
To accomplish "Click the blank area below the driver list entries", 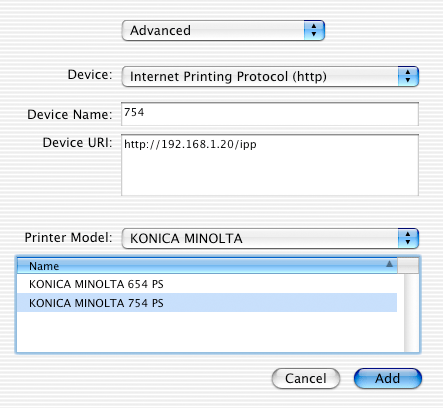I will 207,332.
